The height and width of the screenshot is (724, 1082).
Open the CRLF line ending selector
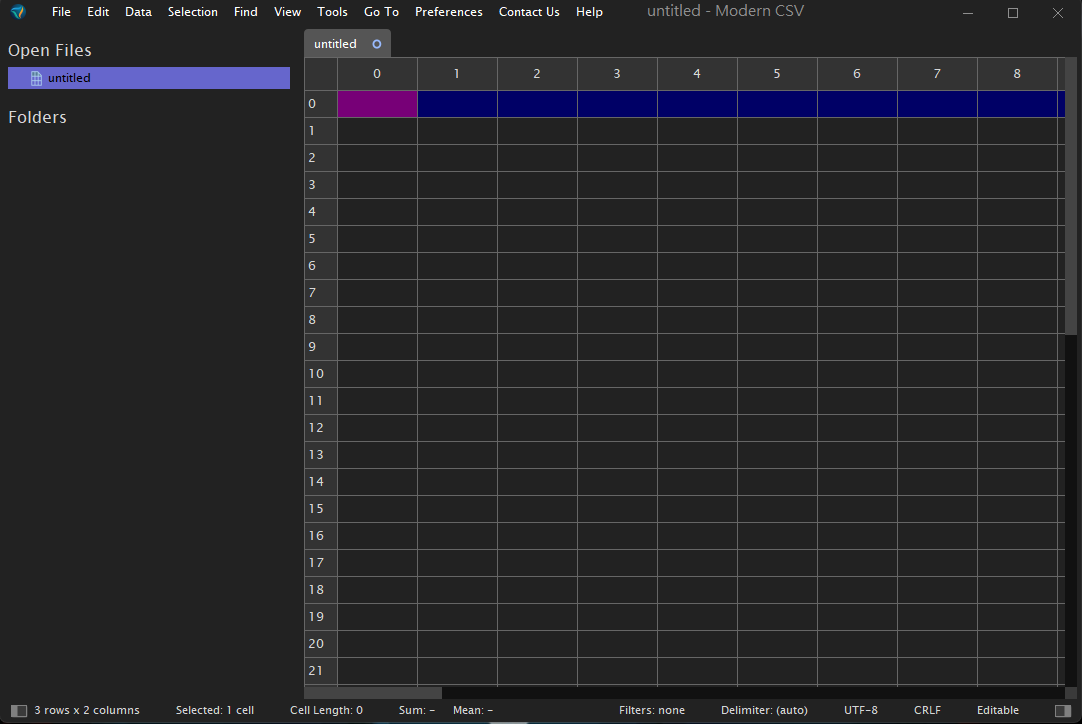tap(927, 710)
